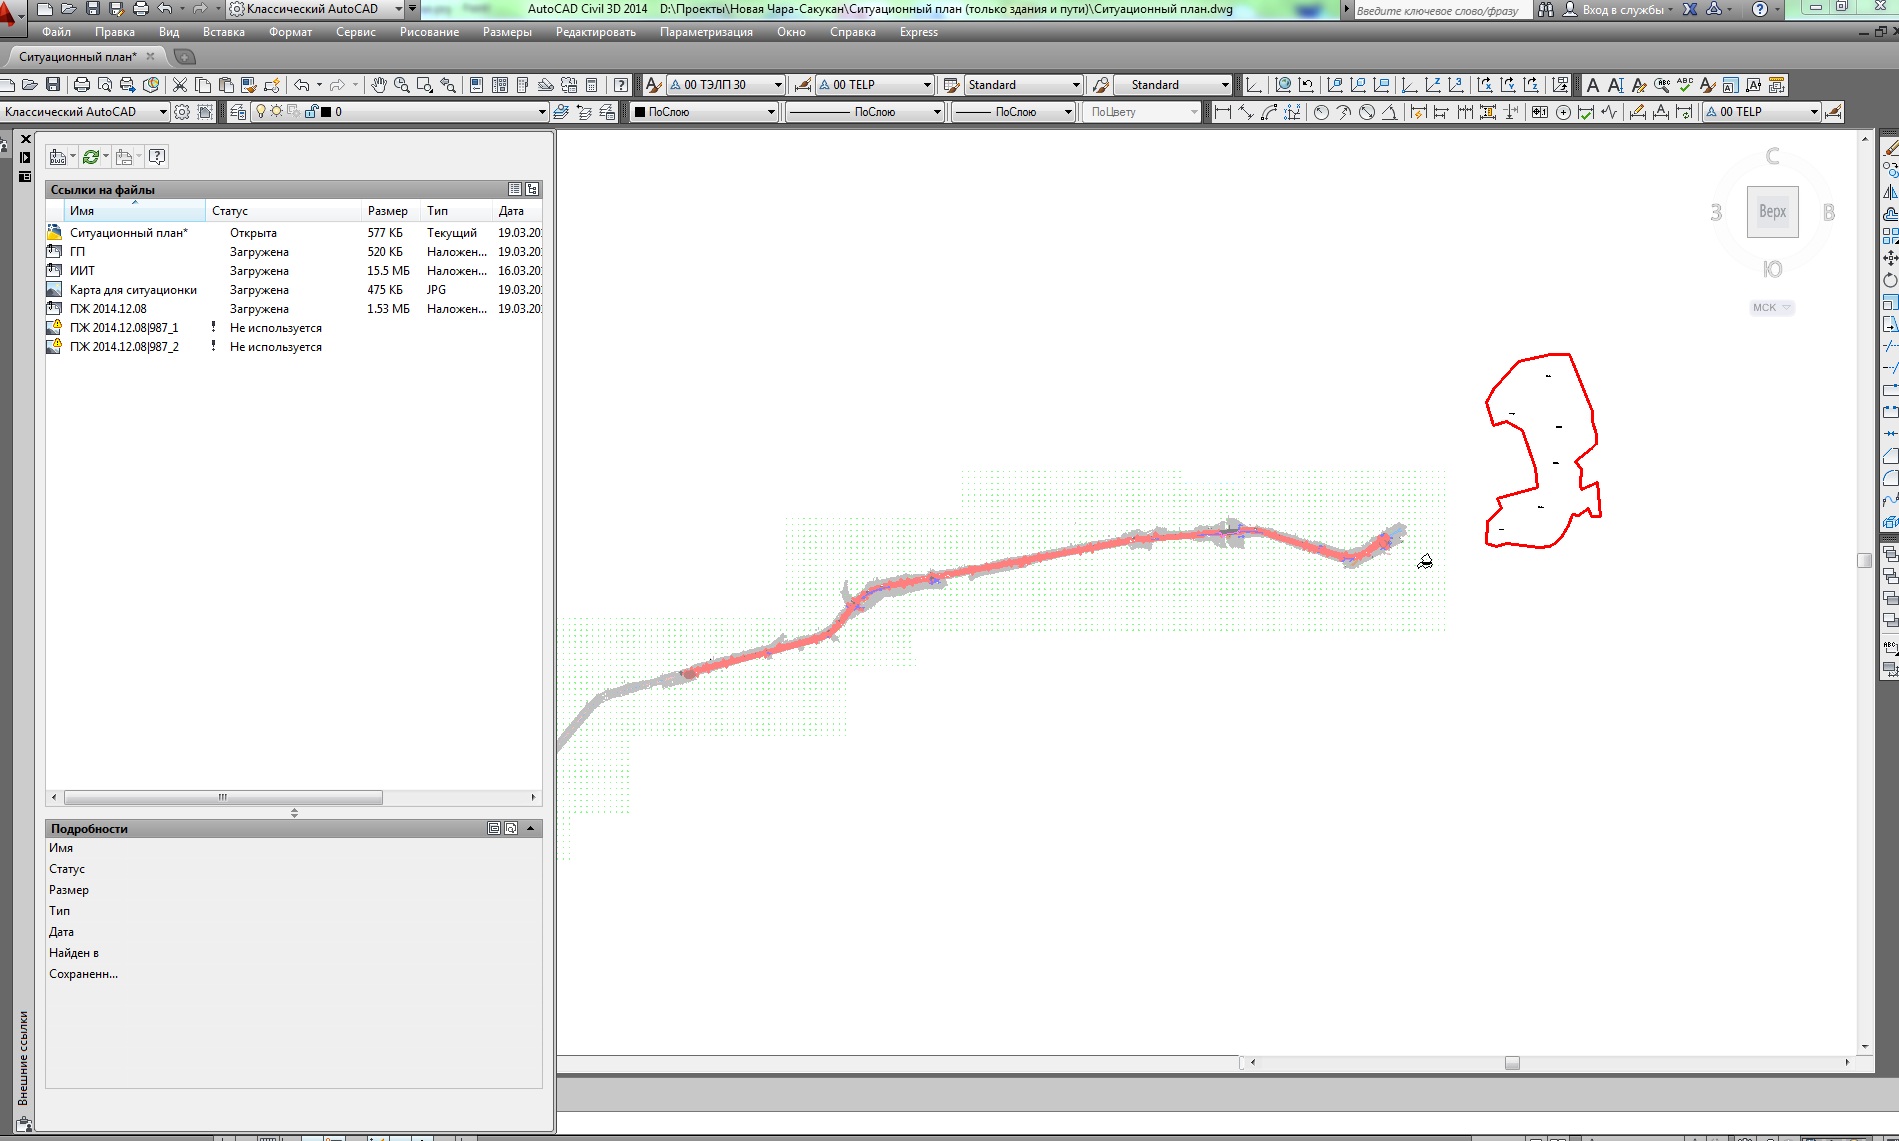Refresh external references with green arrows icon
The image size is (1899, 1141).
point(91,157)
